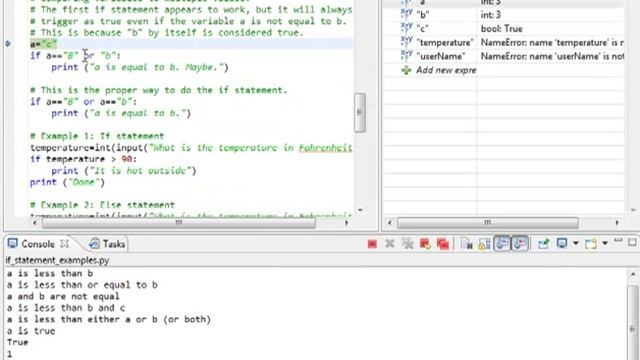The height and width of the screenshot is (360, 640).
Task: Click the line 'if a=="B" or "b":'
Action: point(75,55)
